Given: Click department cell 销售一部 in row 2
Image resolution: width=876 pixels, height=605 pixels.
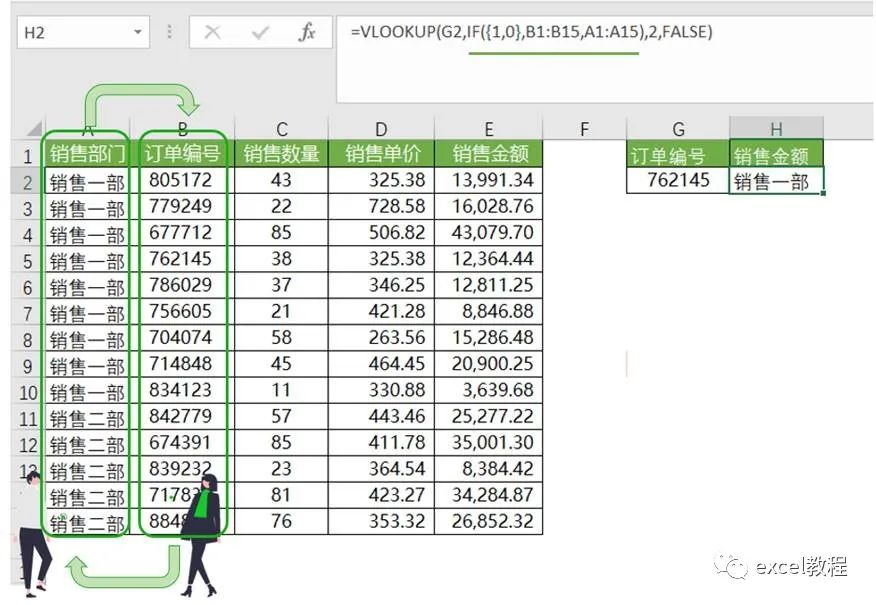Looking at the screenshot, I should tap(87, 182).
